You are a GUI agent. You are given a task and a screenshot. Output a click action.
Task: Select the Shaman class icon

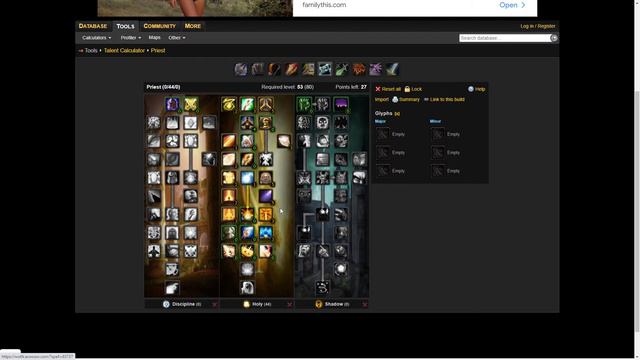pyautogui.click(x=359, y=69)
